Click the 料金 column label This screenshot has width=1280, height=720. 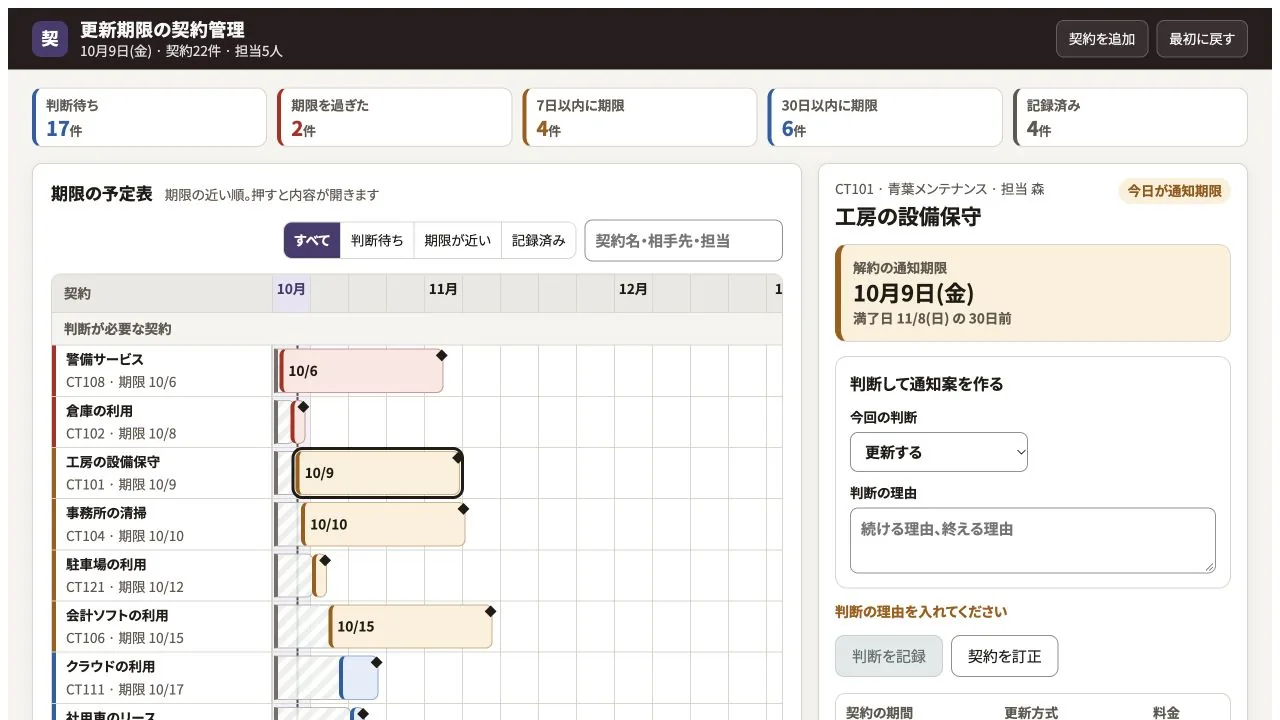1166,713
